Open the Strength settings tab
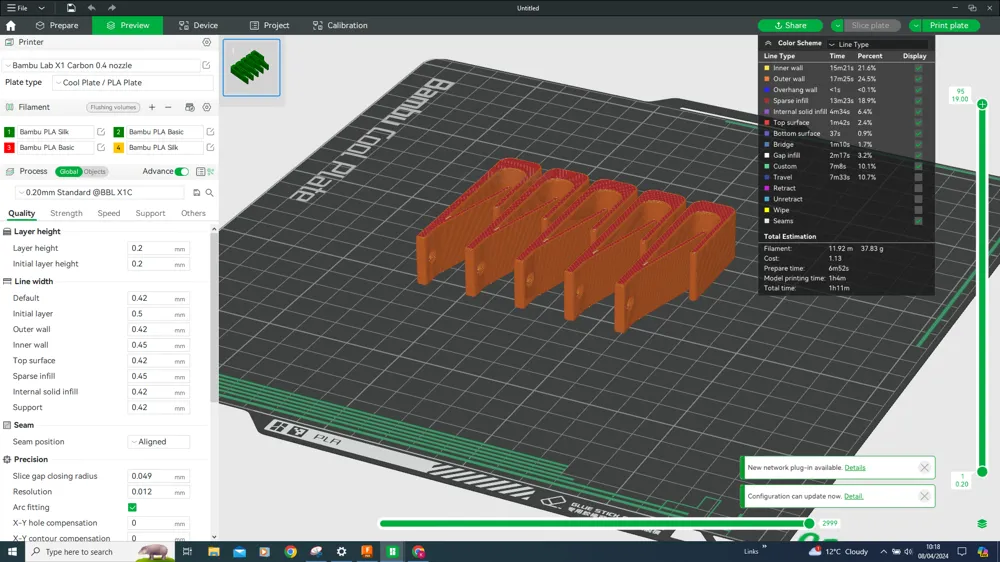Viewport: 1000px width, 562px height. click(66, 213)
